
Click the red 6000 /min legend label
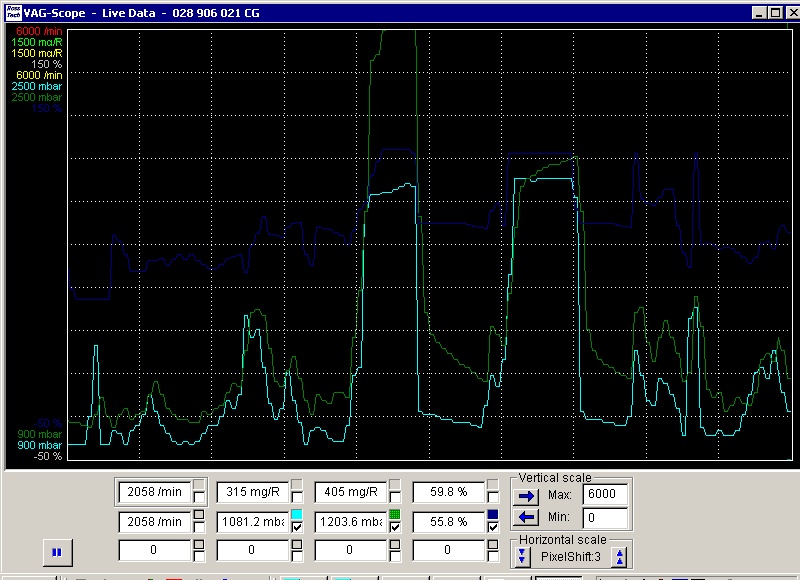[39, 31]
